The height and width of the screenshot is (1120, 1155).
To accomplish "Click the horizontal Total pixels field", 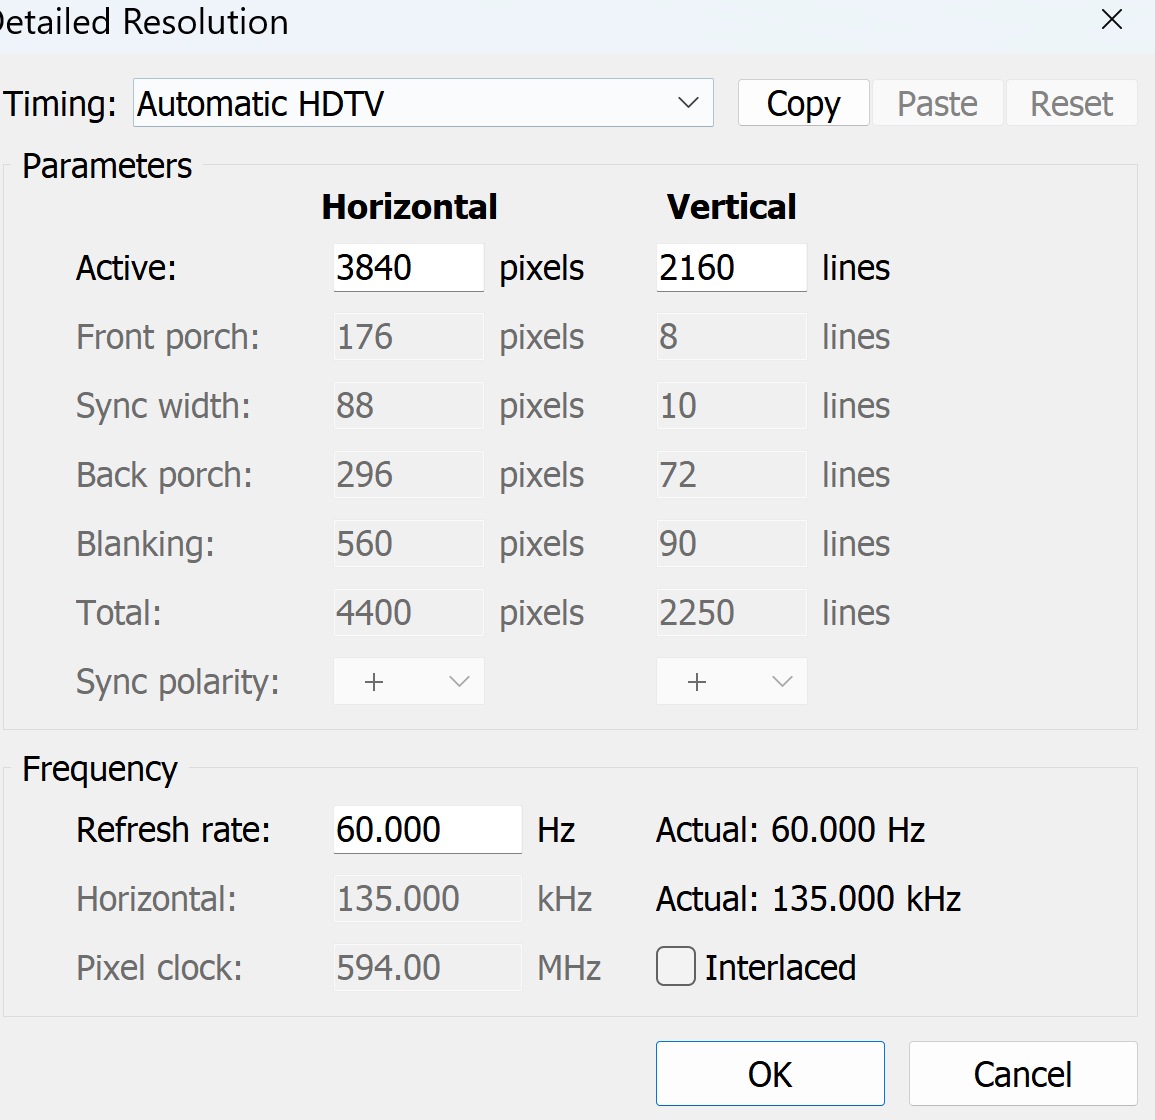I will pos(408,613).
